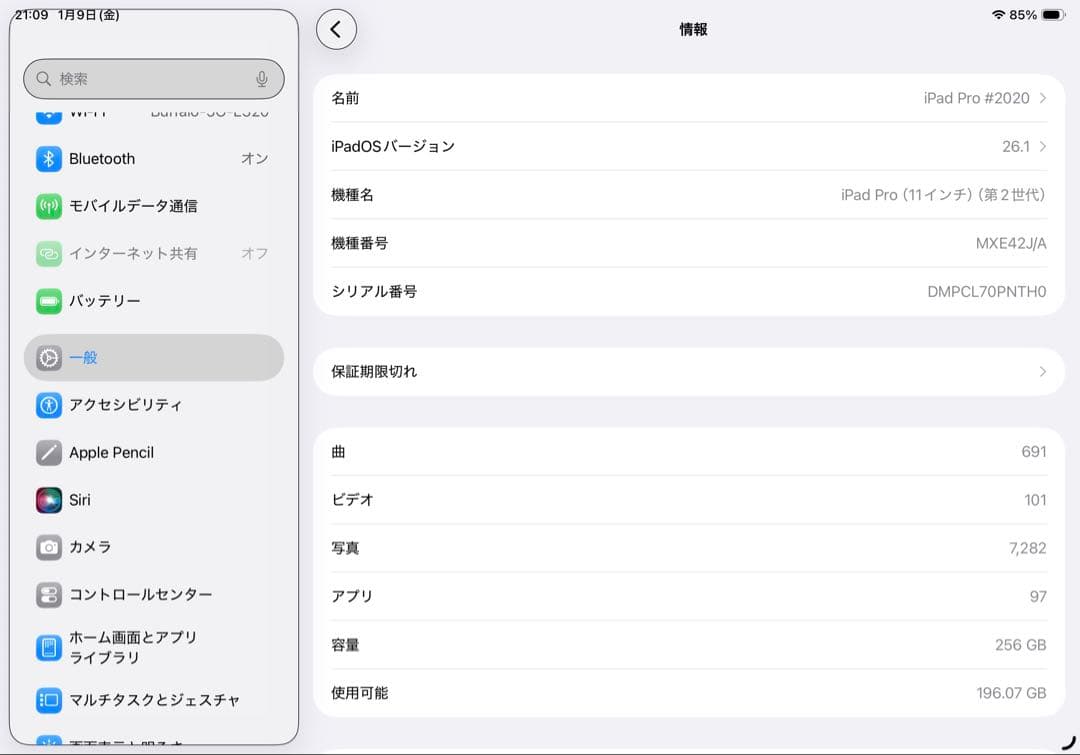Screen dimensions: 1080x755
Task: Tap the back chevron at the top left
Action: click(x=336, y=29)
